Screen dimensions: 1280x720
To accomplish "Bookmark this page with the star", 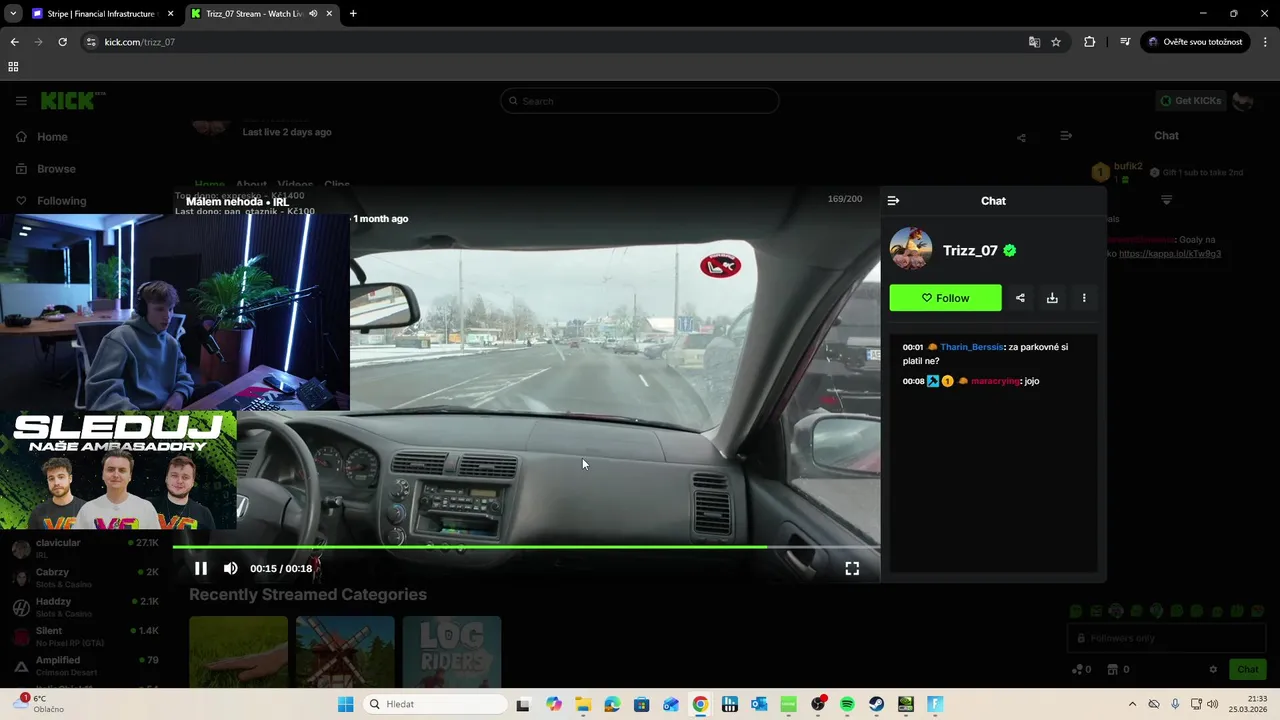I will tap(1056, 42).
